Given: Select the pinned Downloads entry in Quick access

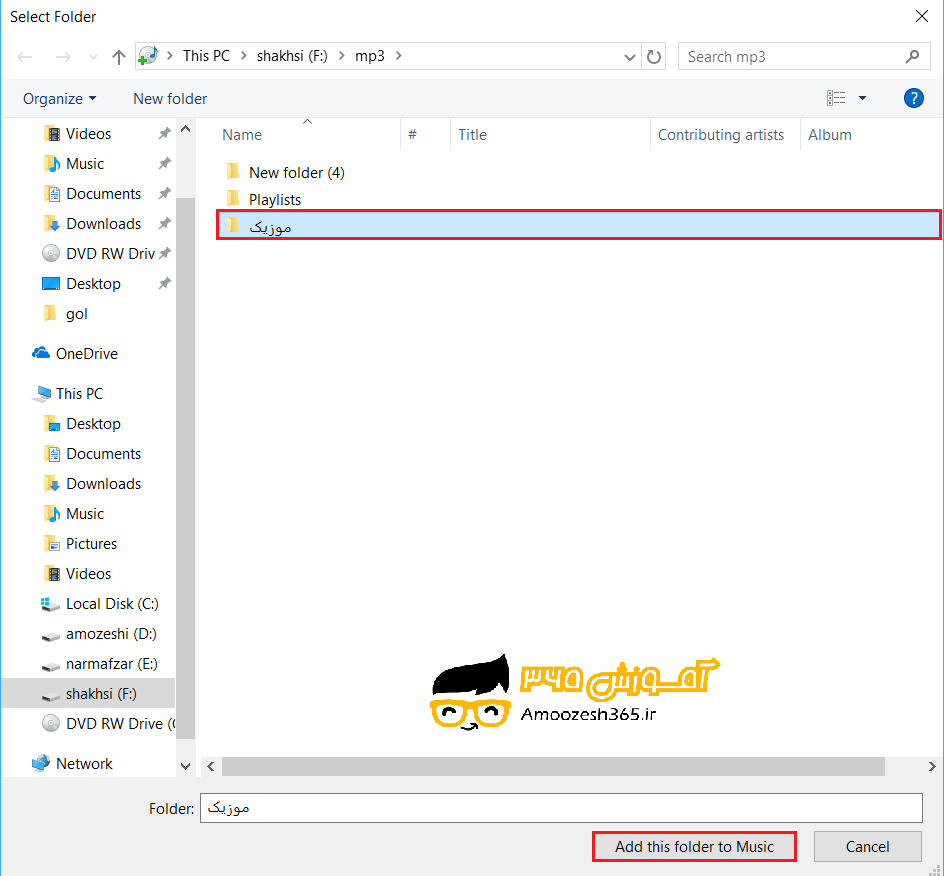Looking at the screenshot, I should 106,223.
